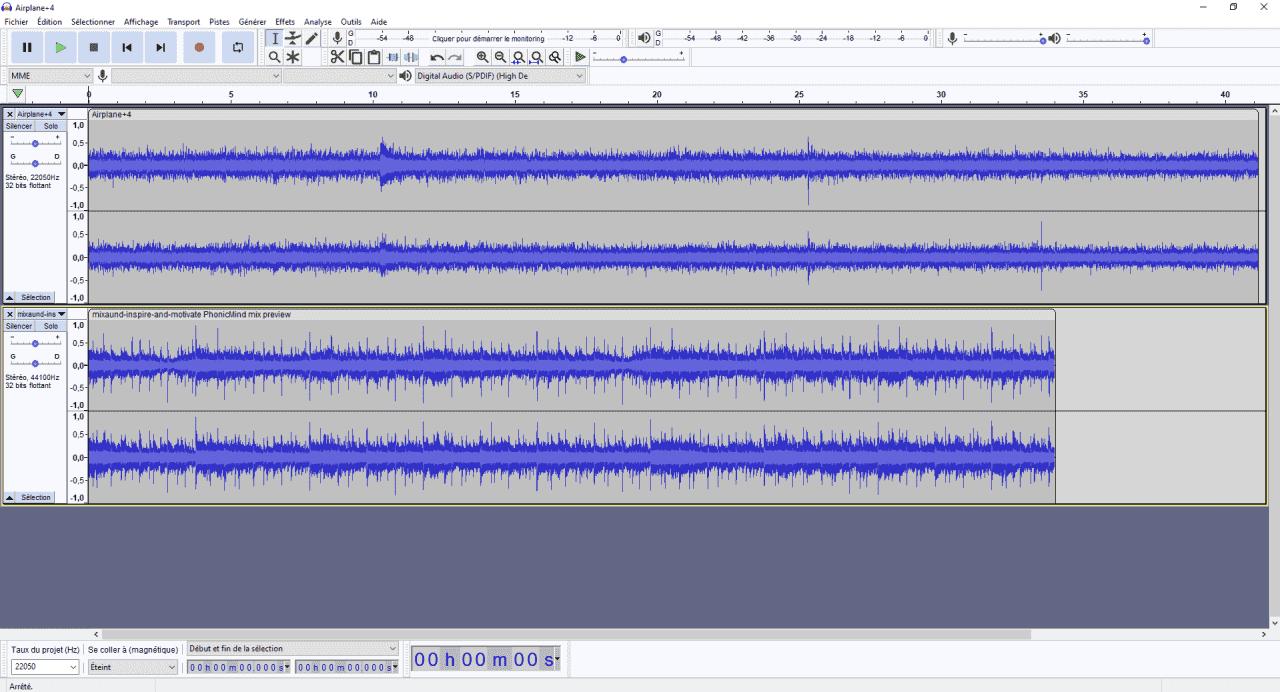Start monitoring by clicking the recording meter
The image size is (1280, 692).
click(490, 38)
